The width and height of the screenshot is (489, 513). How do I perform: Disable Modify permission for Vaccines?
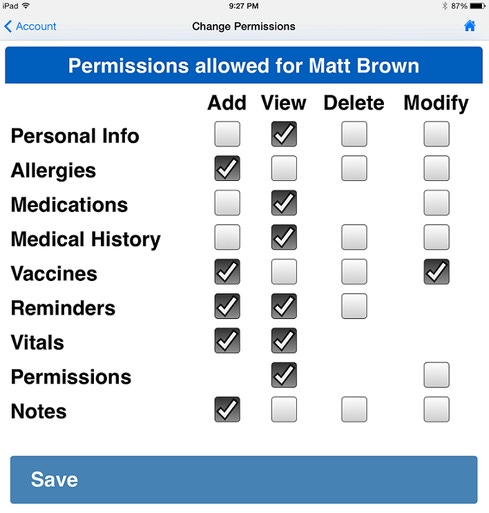pos(436,272)
